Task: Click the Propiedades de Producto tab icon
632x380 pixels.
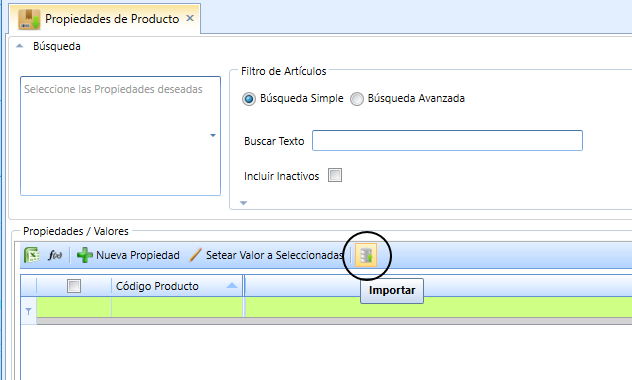Action: coord(29,19)
